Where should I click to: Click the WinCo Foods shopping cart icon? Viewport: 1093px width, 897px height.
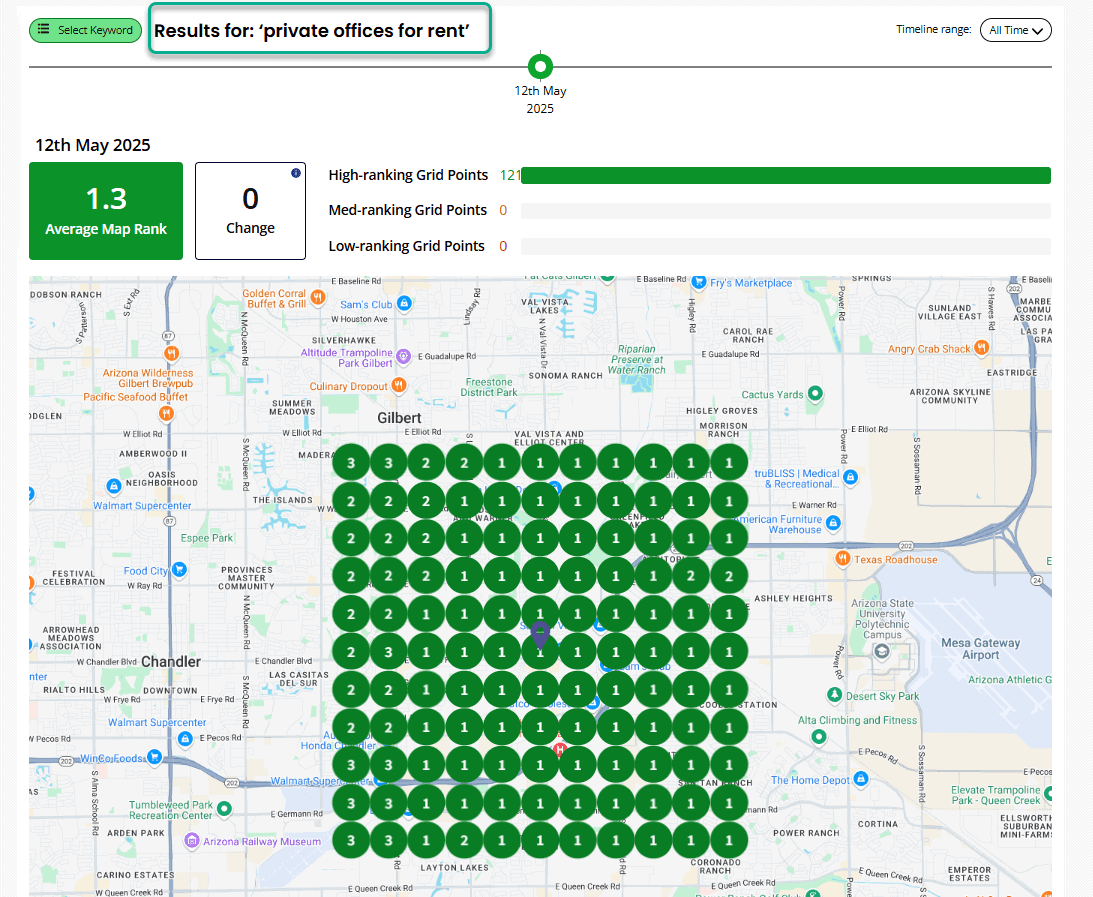[x=154, y=756]
